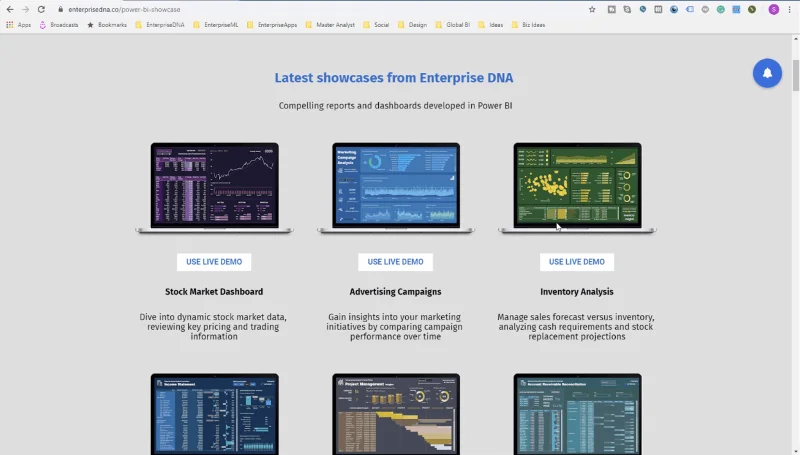Reload the current page
Viewport: 800px width, 455px height.
click(x=41, y=9)
